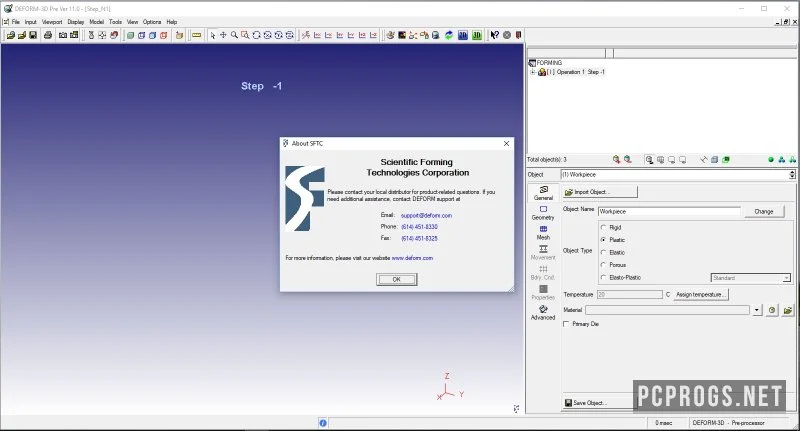Select the magnifying glass Zoom tool
The image size is (800, 431).
234,35
